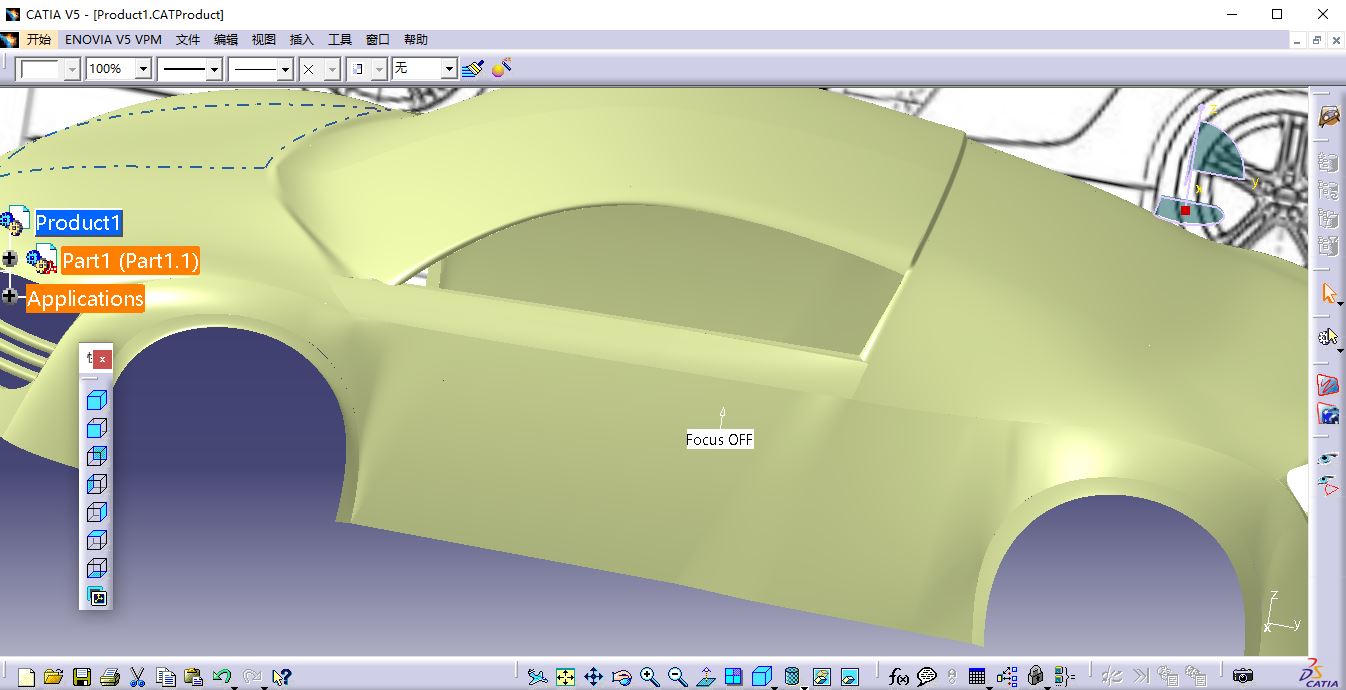Open the 帮助 menu
This screenshot has width=1346, height=690.
[416, 40]
